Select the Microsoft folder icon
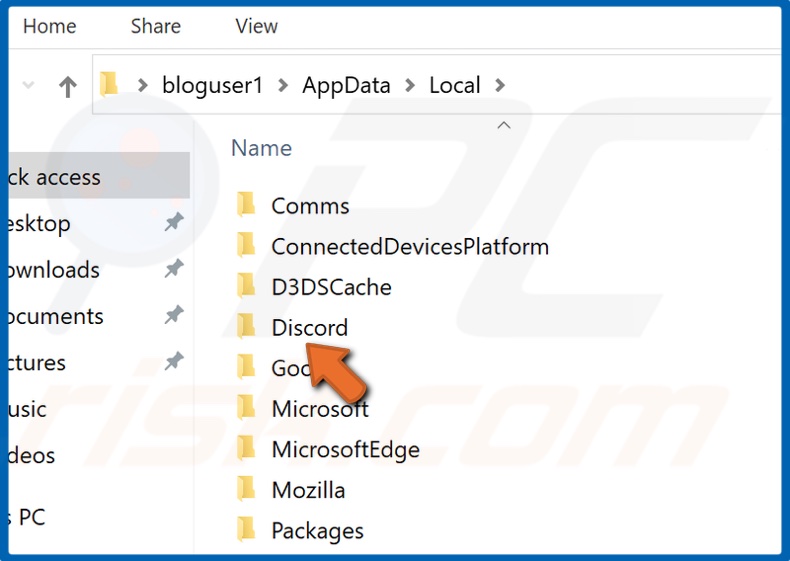 [246, 407]
